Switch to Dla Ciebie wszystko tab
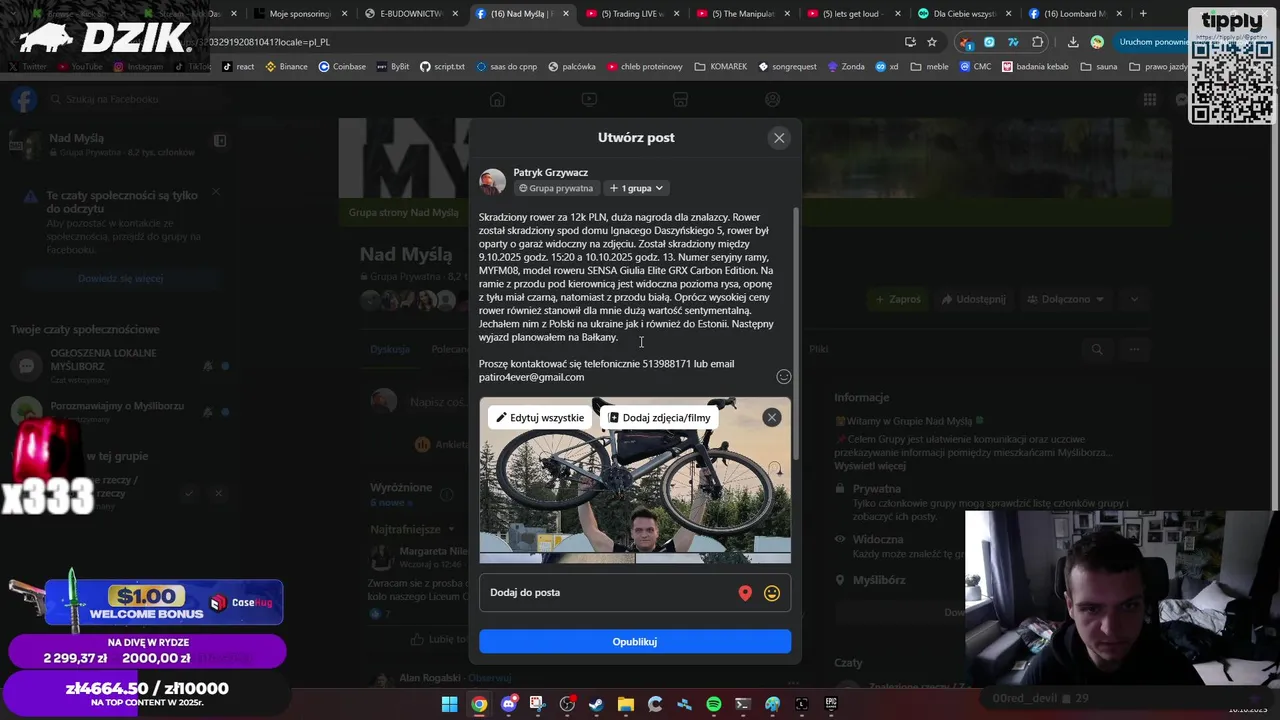Screen dimensions: 1280x720 [x=964, y=14]
